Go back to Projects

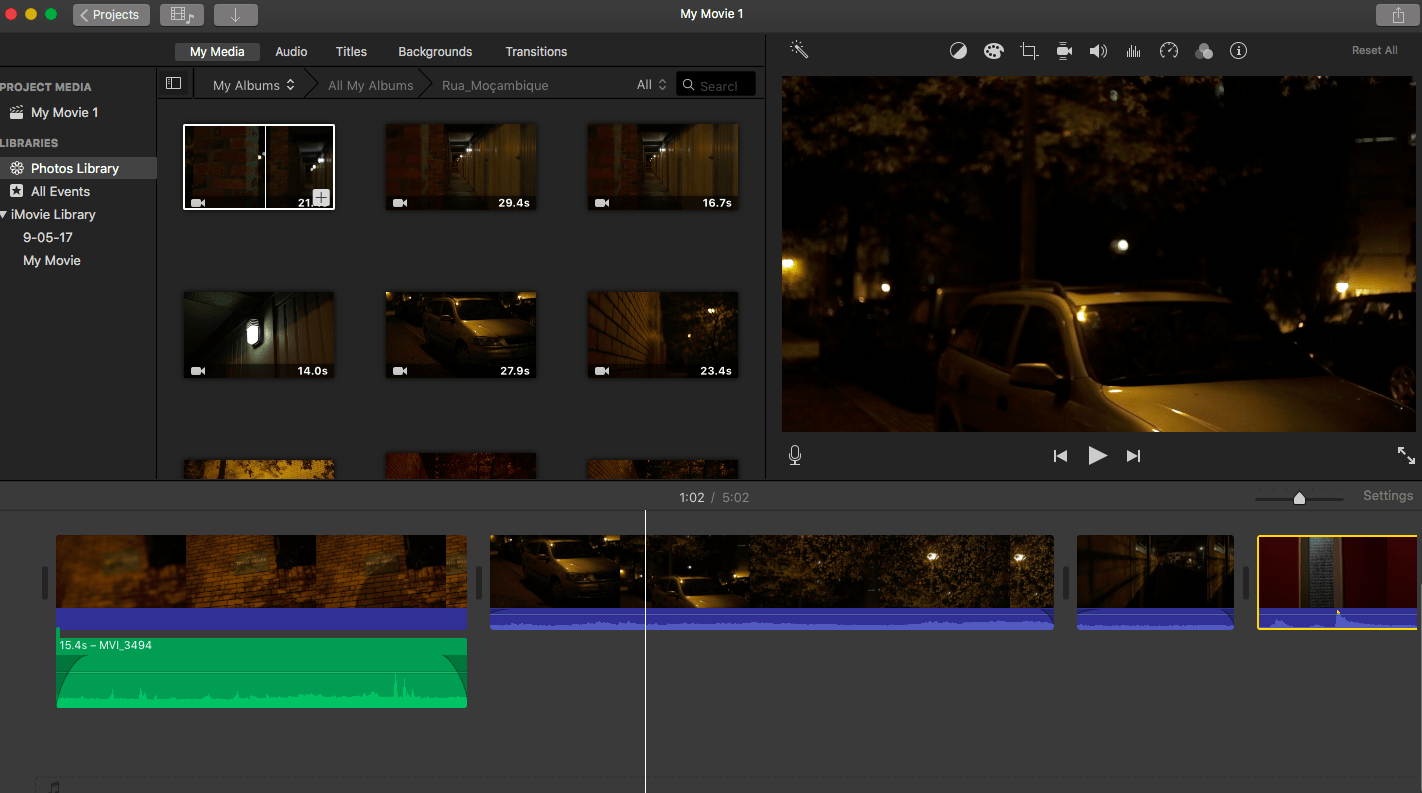click(x=111, y=15)
